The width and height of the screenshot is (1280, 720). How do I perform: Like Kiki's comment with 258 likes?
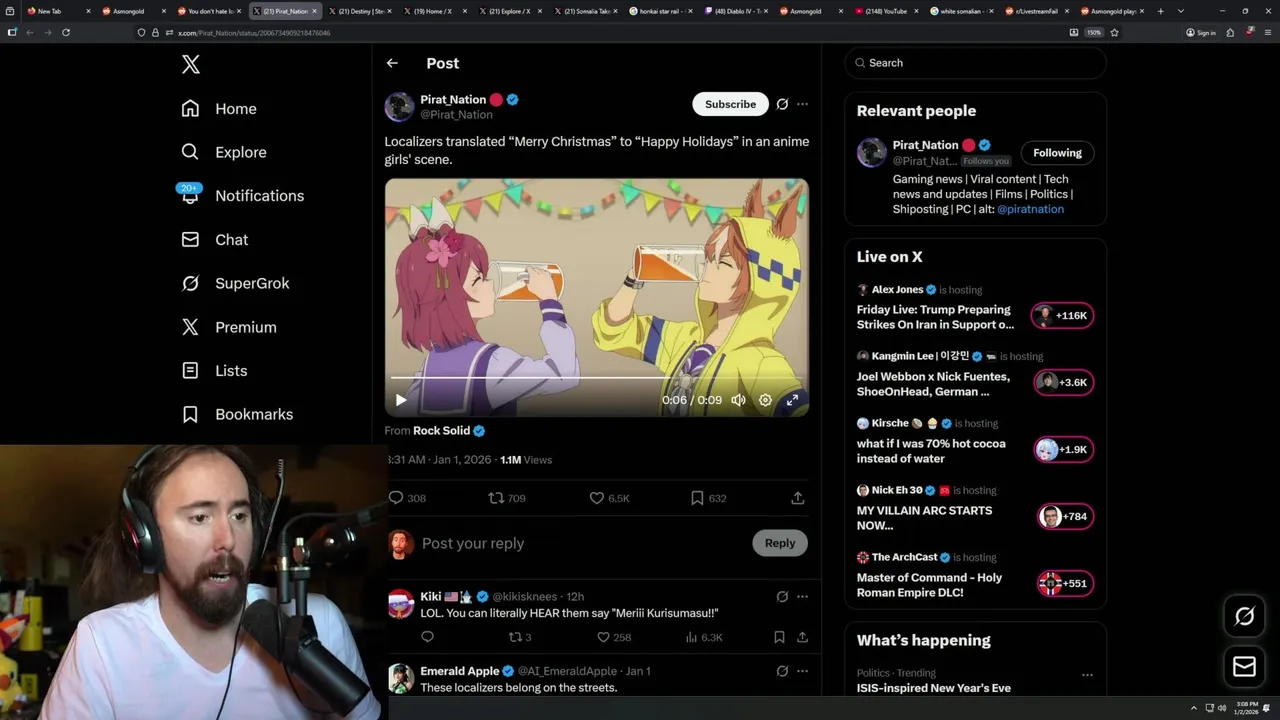(614, 637)
